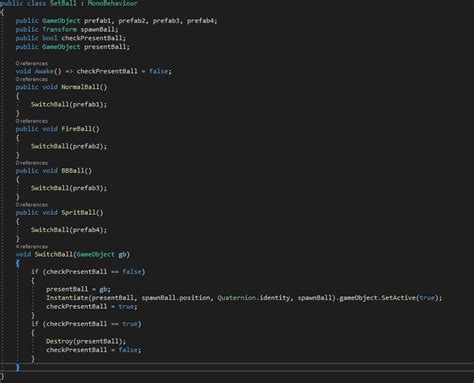Place cursor on the SwitchBall(prefab1) call
Screen dimensions: 474x383
(x=69, y=104)
